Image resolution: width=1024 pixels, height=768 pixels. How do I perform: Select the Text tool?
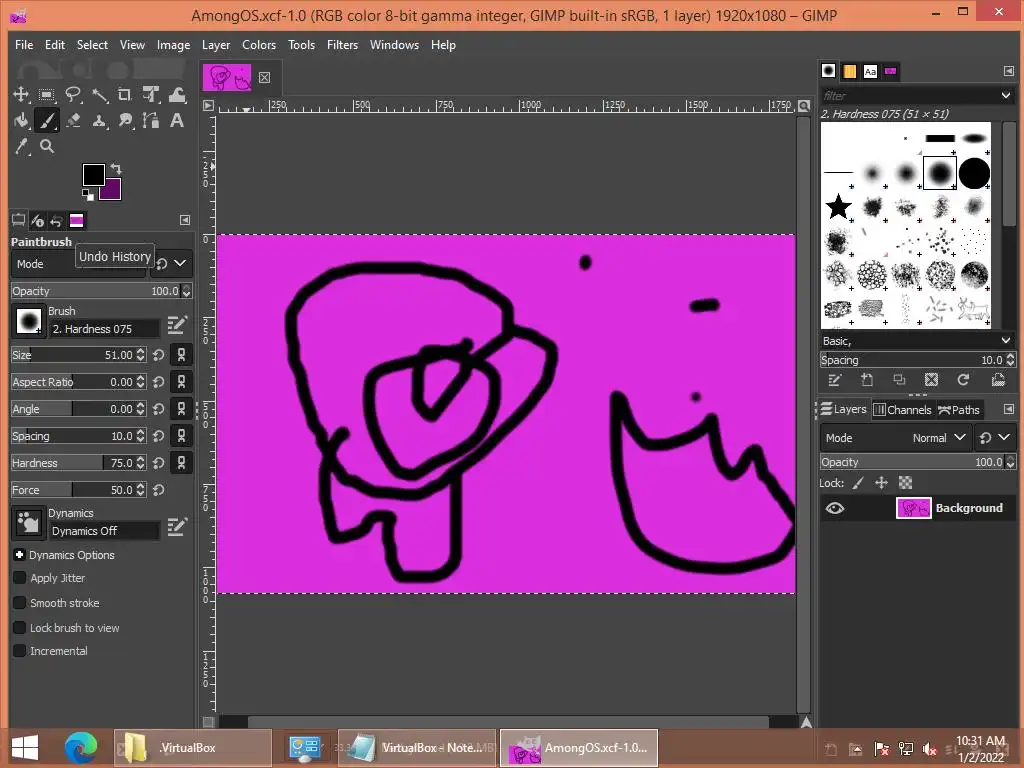point(177,121)
